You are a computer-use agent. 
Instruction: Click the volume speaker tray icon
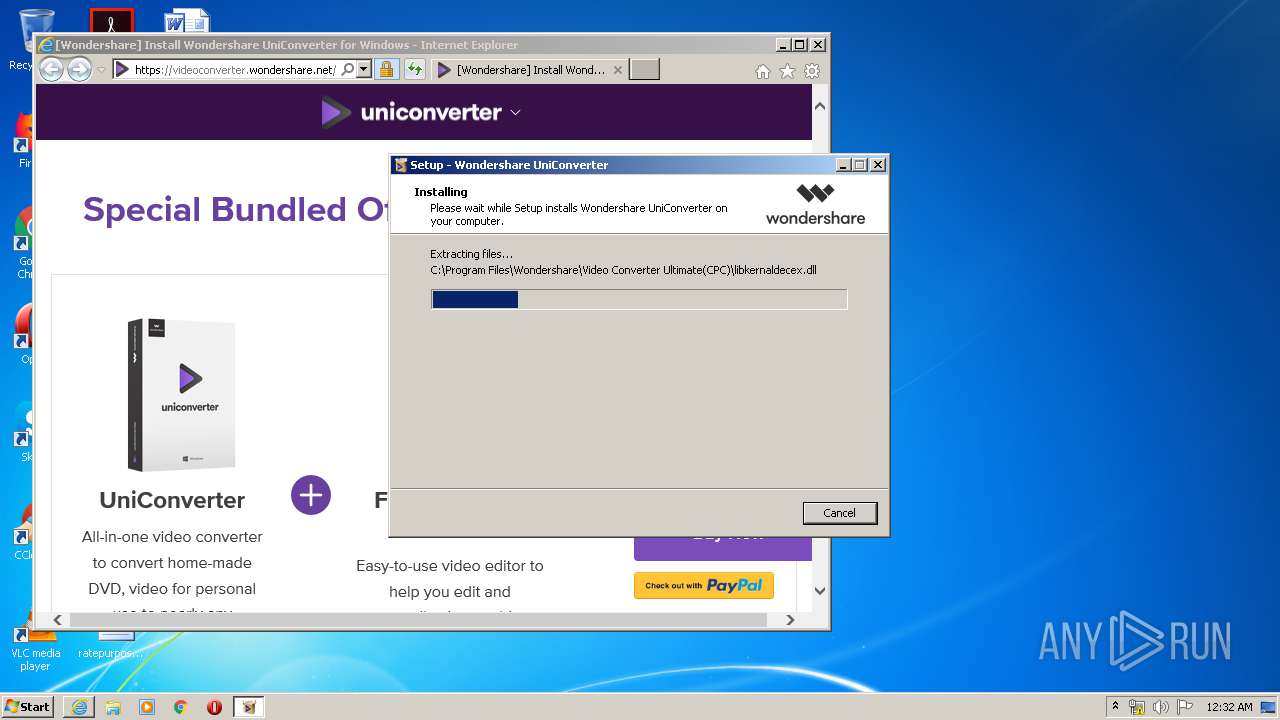coord(1161,707)
